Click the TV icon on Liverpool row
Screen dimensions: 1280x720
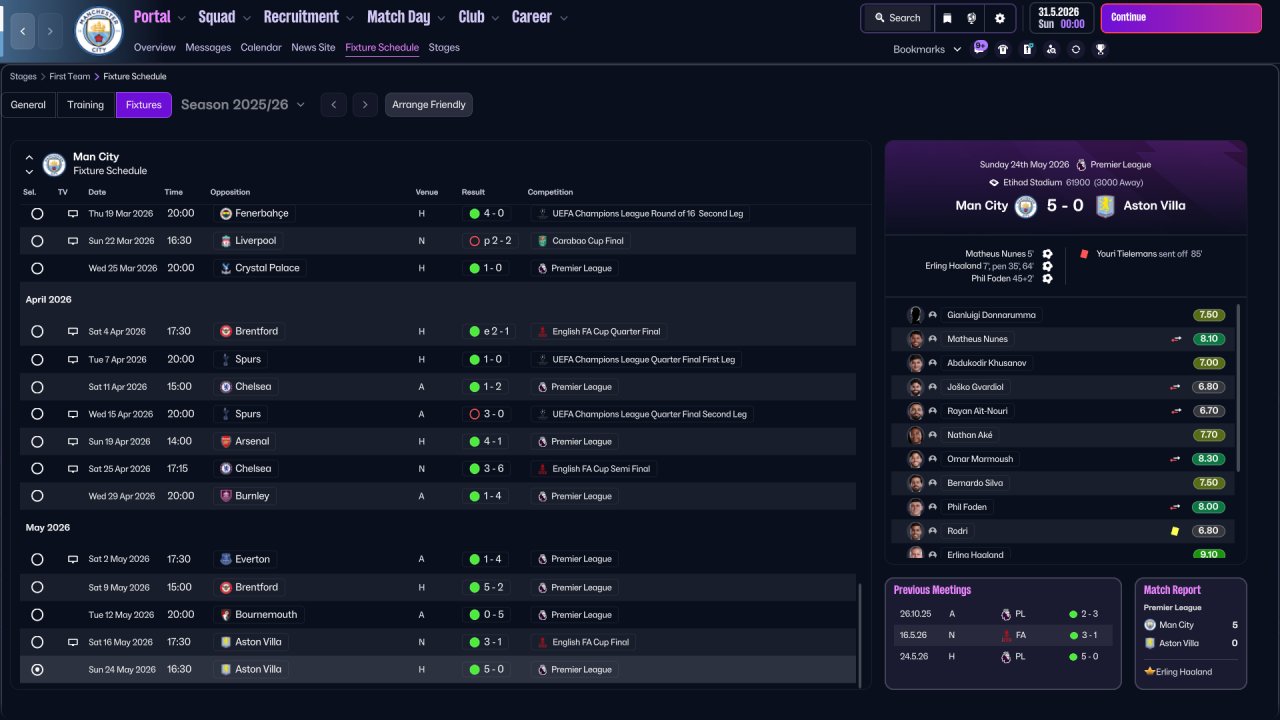tap(72, 241)
